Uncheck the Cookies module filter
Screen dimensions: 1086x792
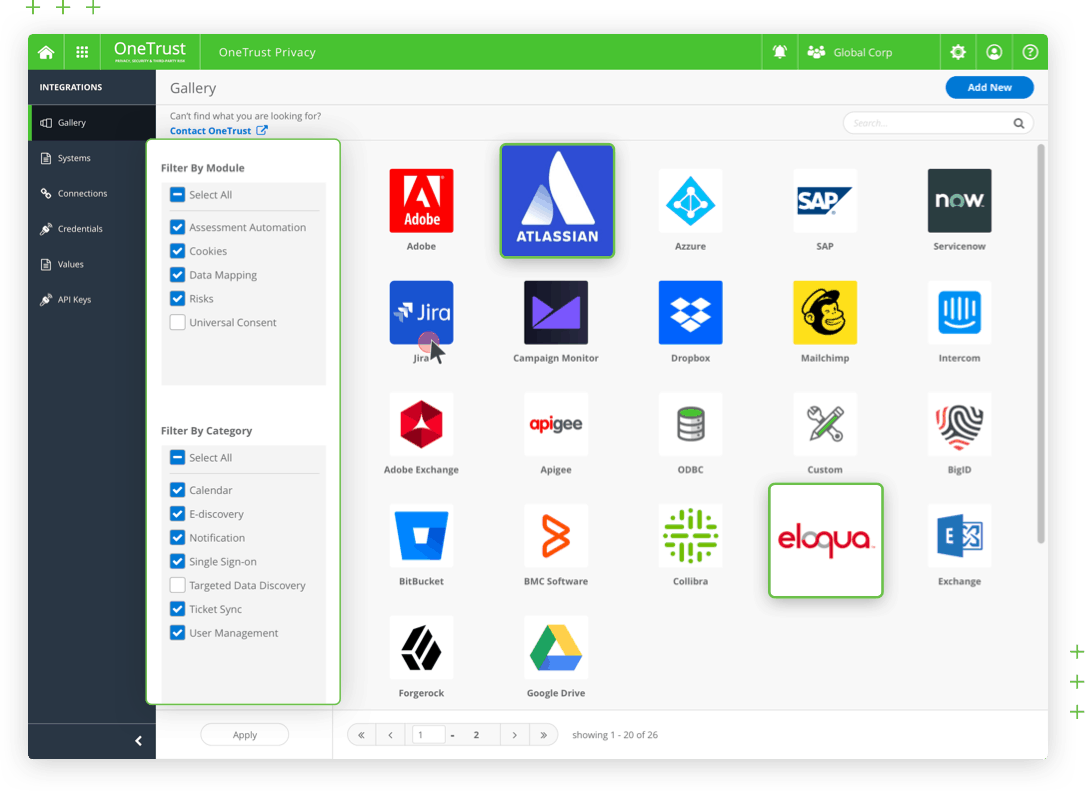(177, 251)
